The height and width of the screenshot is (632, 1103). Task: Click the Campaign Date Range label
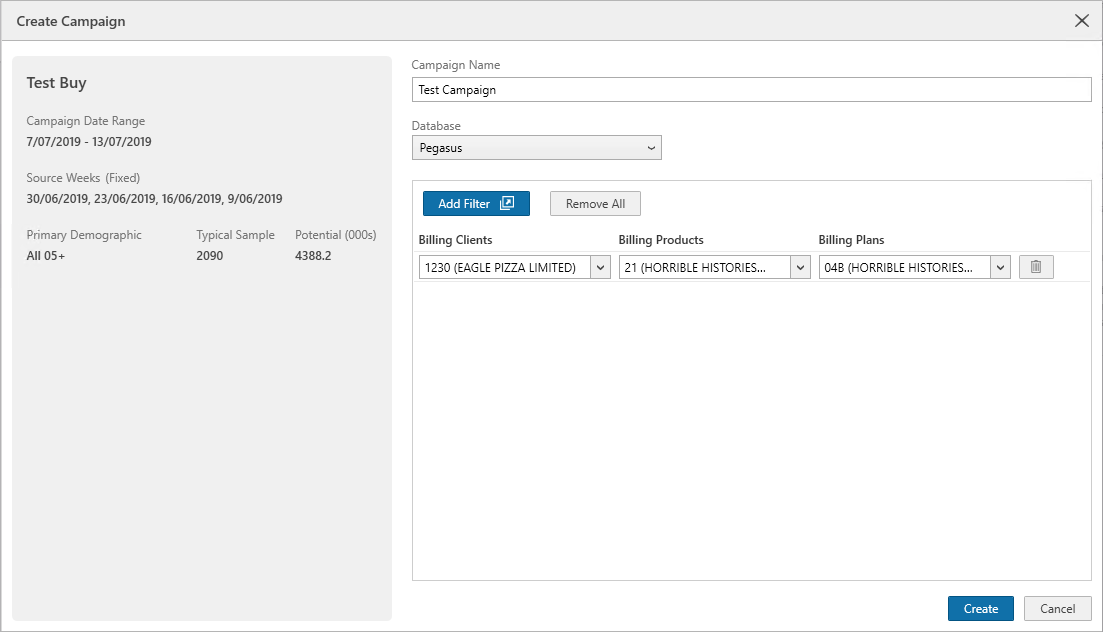[86, 121]
